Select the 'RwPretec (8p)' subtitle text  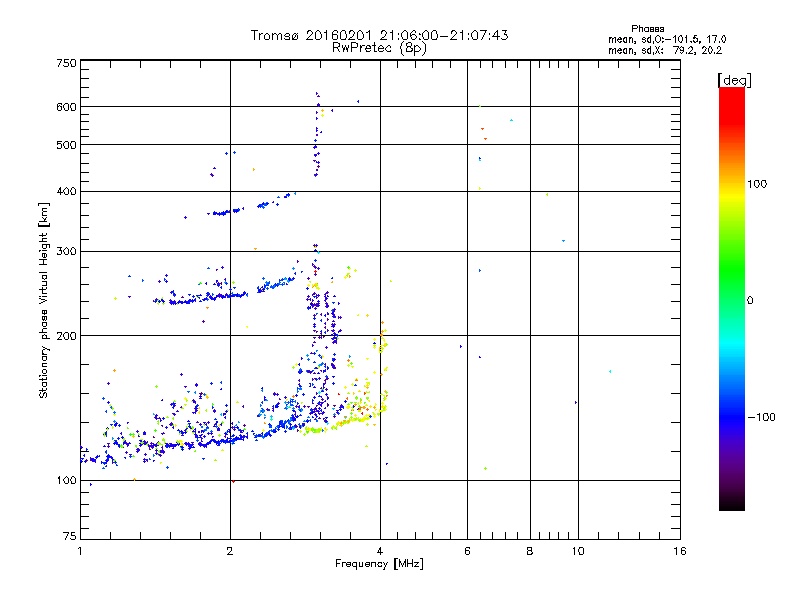click(x=379, y=48)
